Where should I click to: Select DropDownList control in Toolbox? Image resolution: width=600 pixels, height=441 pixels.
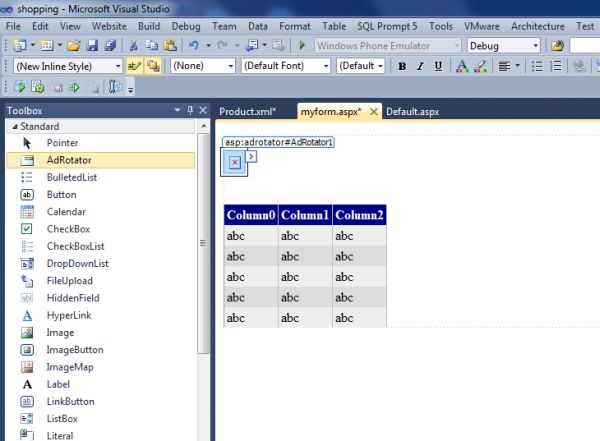click(x=100, y=263)
